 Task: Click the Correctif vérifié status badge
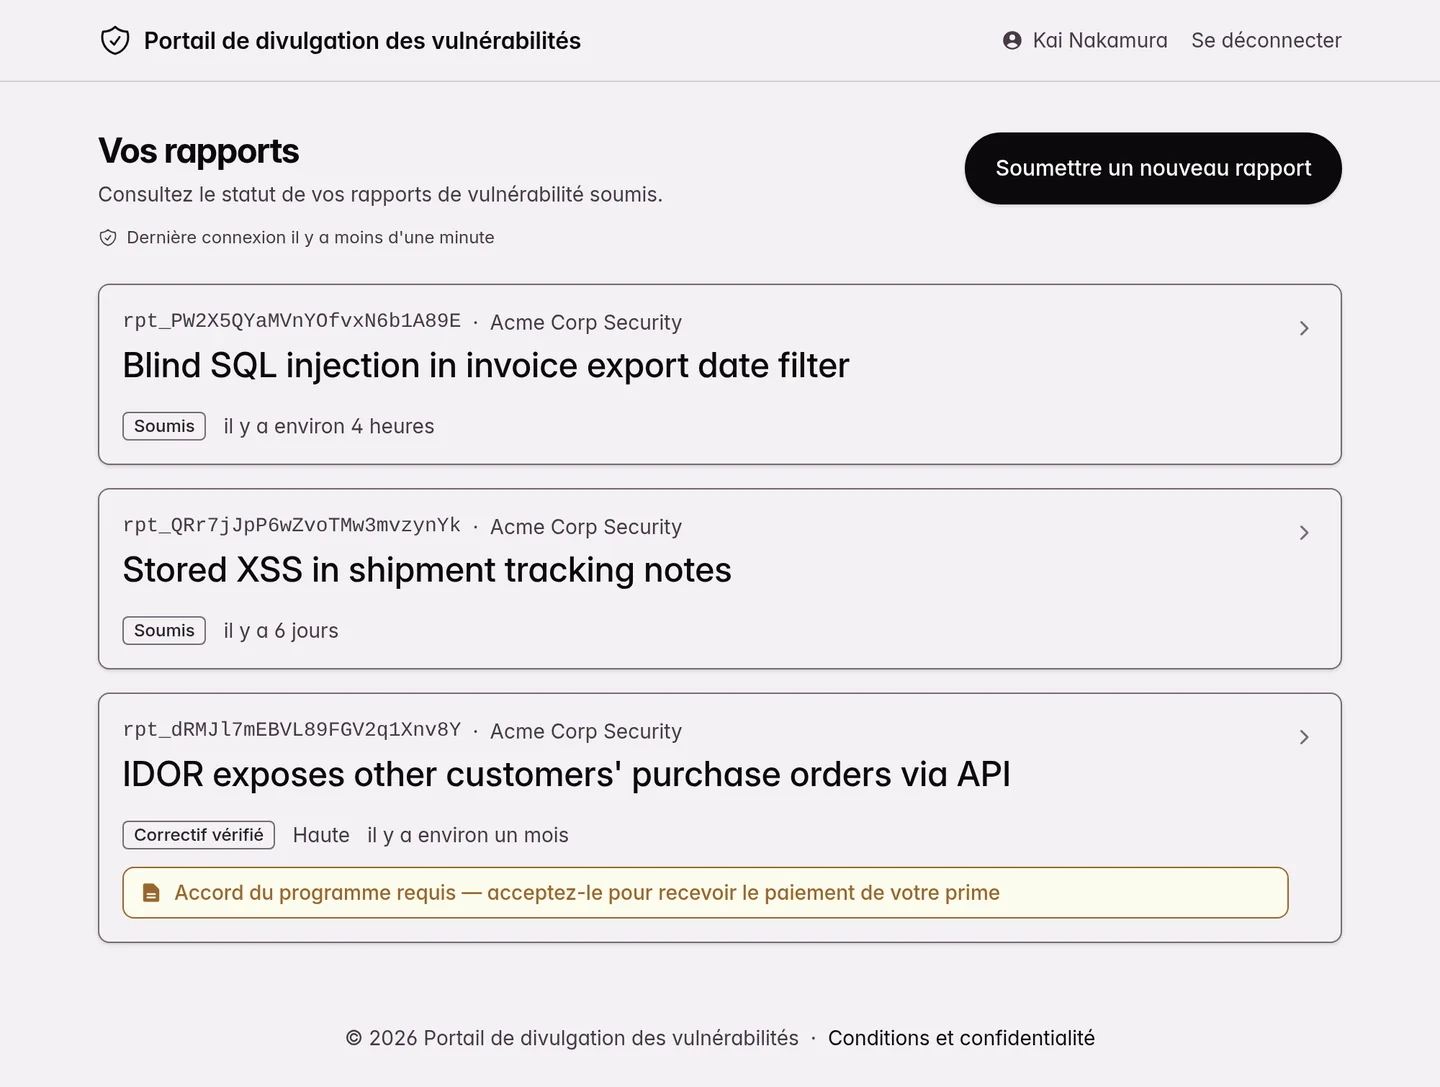pyautogui.click(x=199, y=835)
